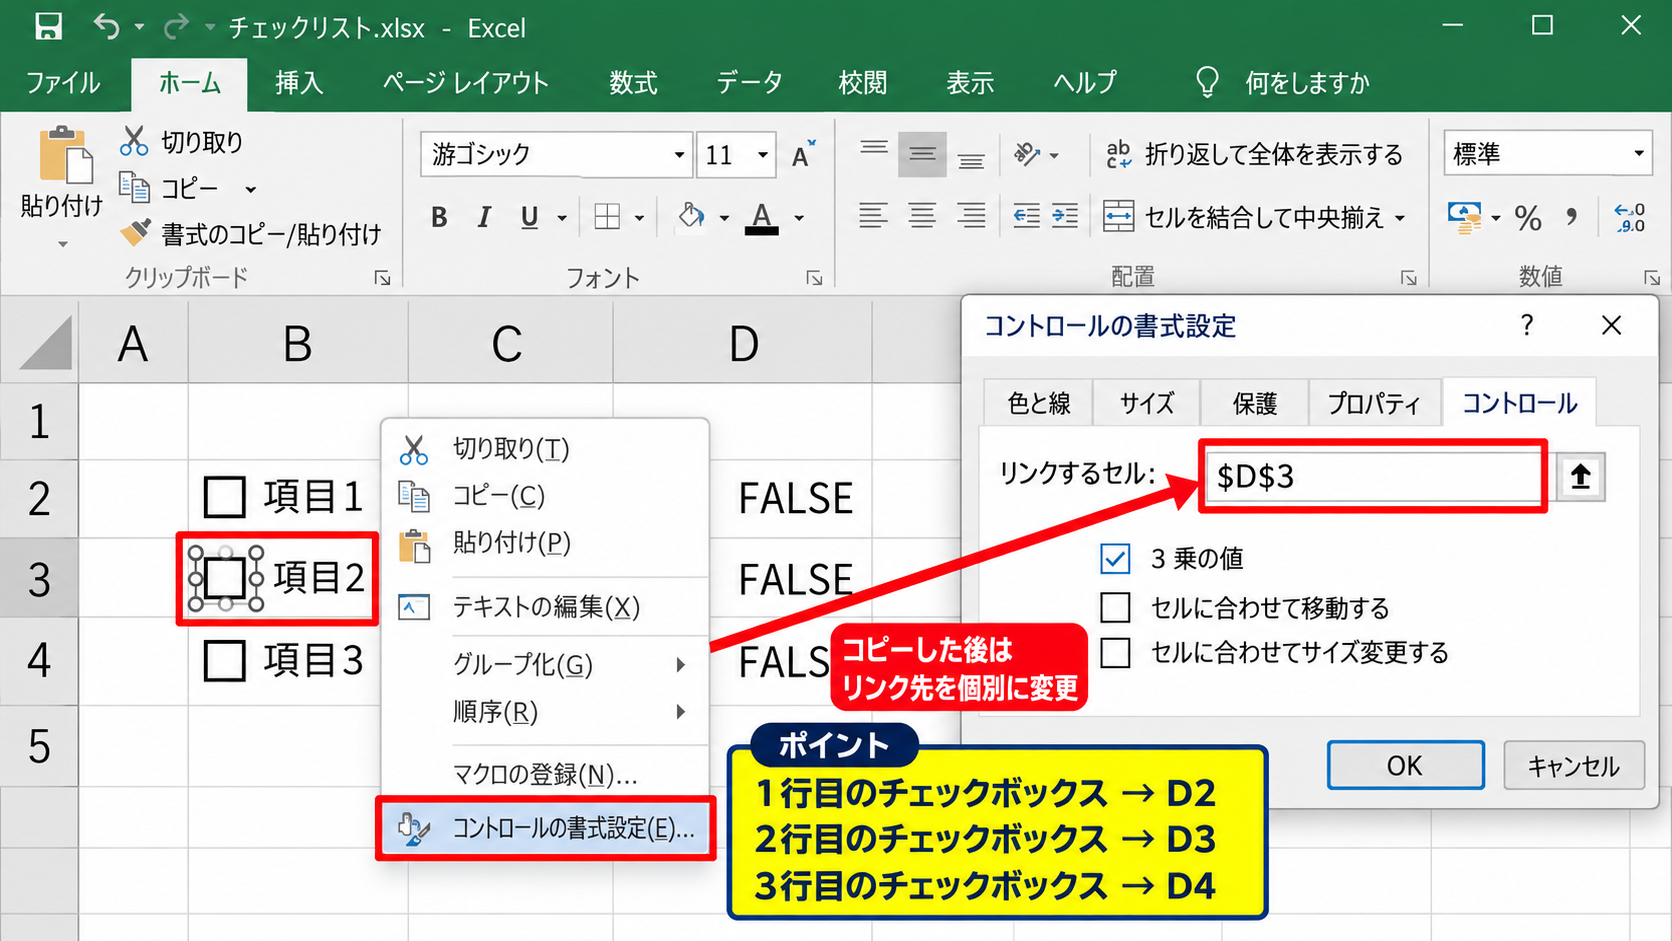The image size is (1672, 941).
Task: Expand the merge and center dropdown arrow
Action: click(1400, 217)
